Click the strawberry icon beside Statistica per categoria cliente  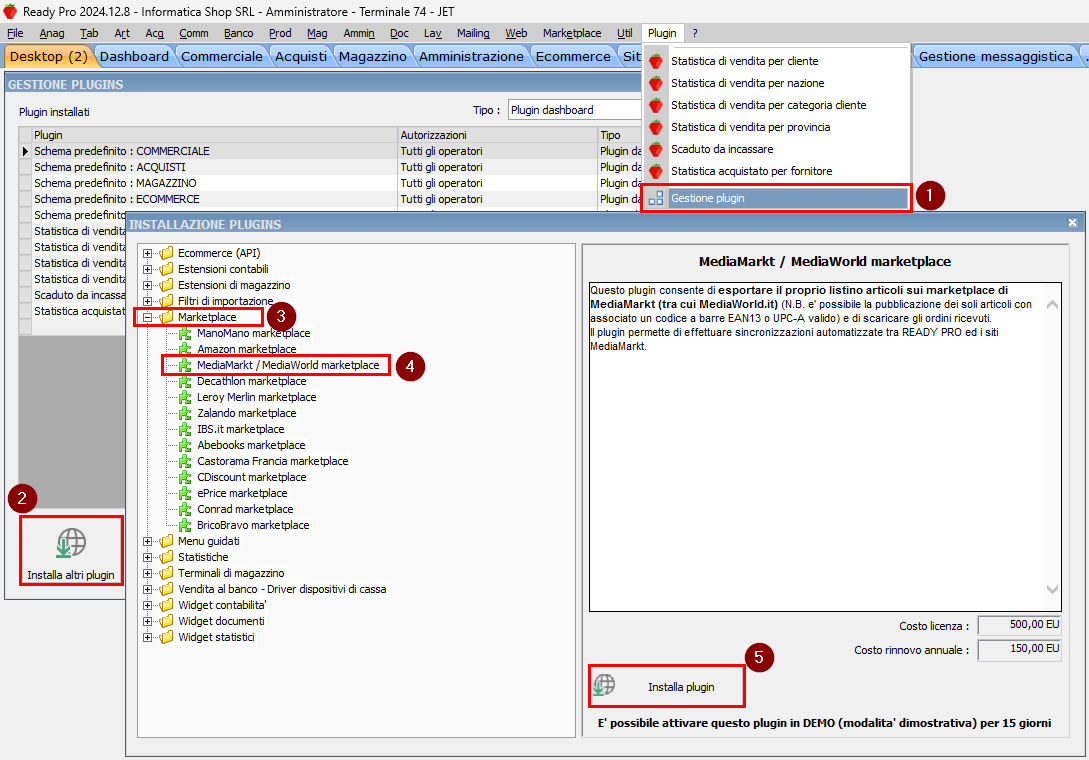point(656,106)
